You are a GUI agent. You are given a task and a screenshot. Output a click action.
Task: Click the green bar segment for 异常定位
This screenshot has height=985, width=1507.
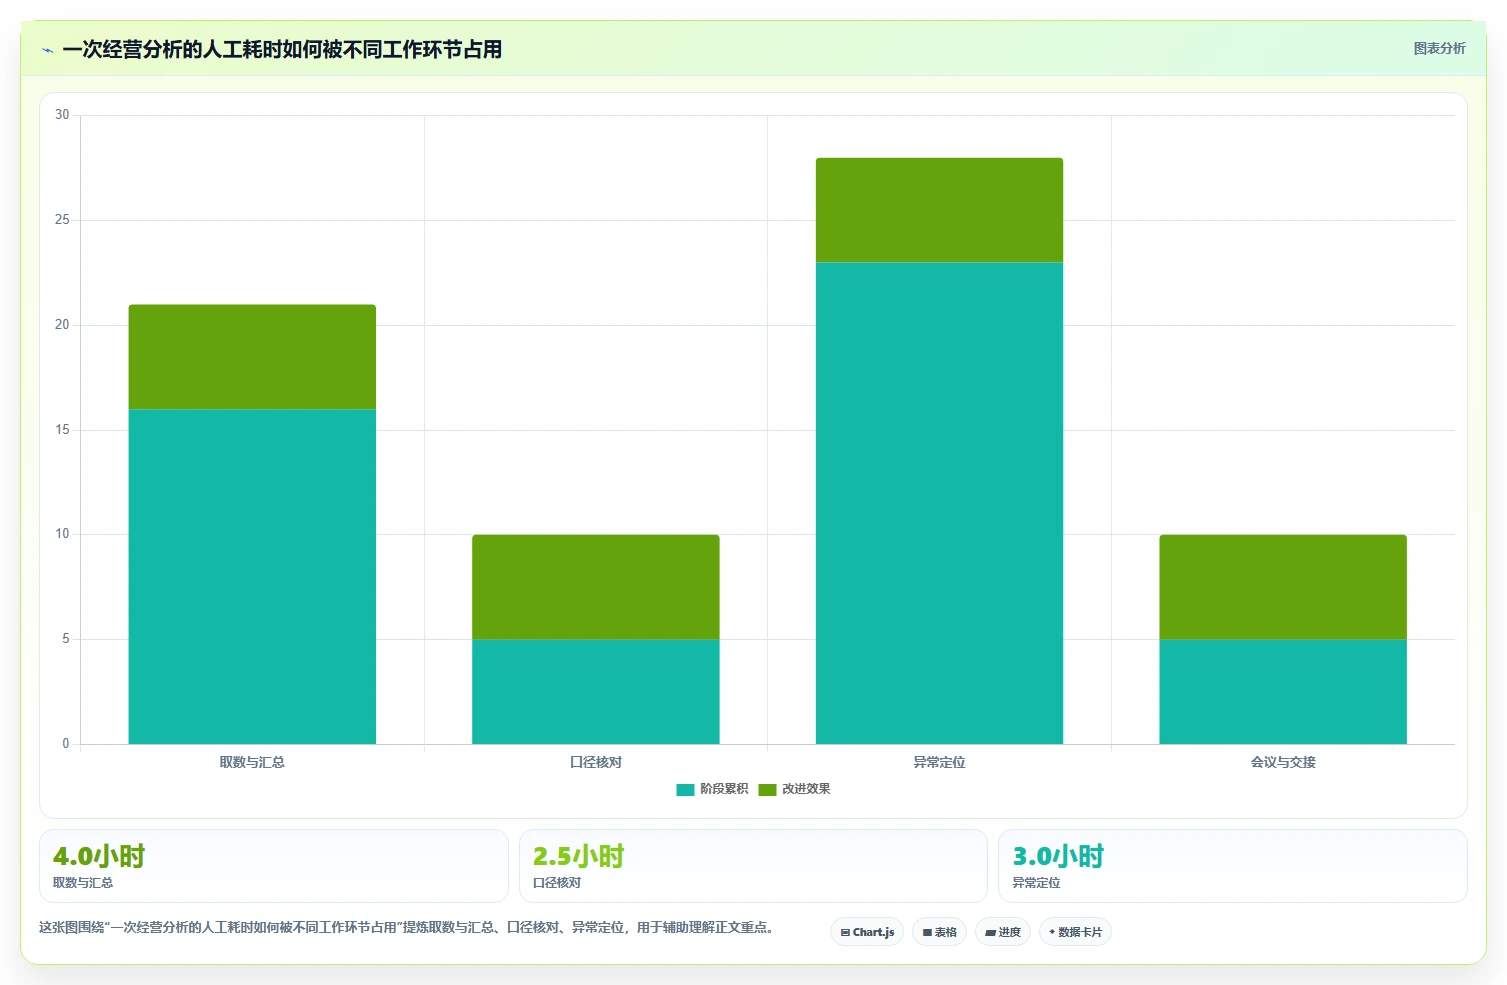tap(939, 210)
